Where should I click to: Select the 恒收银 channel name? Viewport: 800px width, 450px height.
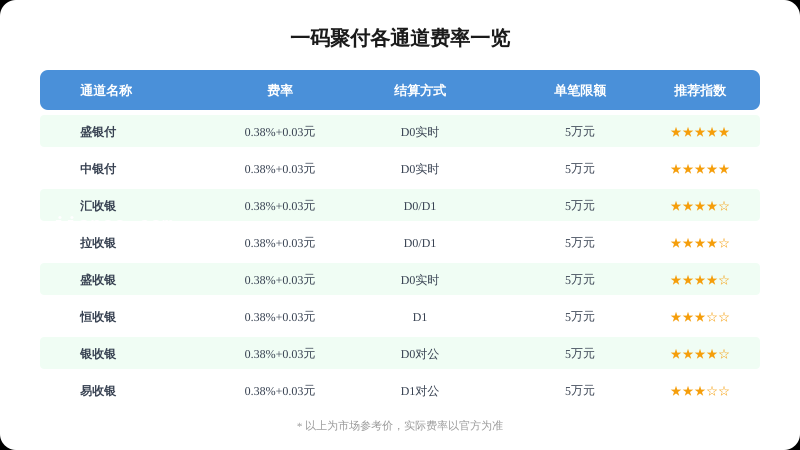tap(98, 317)
